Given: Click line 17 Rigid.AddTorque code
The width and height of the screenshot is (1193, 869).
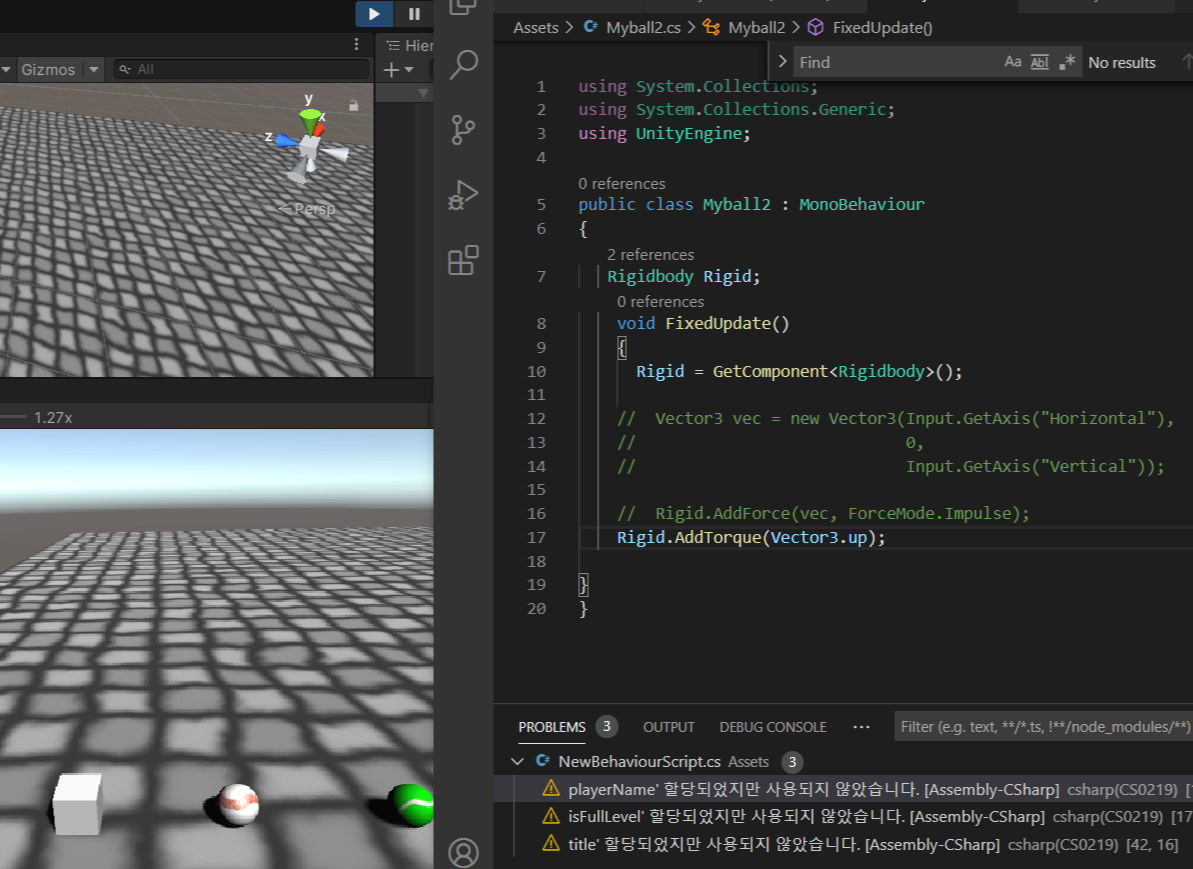Looking at the screenshot, I should tap(751, 537).
